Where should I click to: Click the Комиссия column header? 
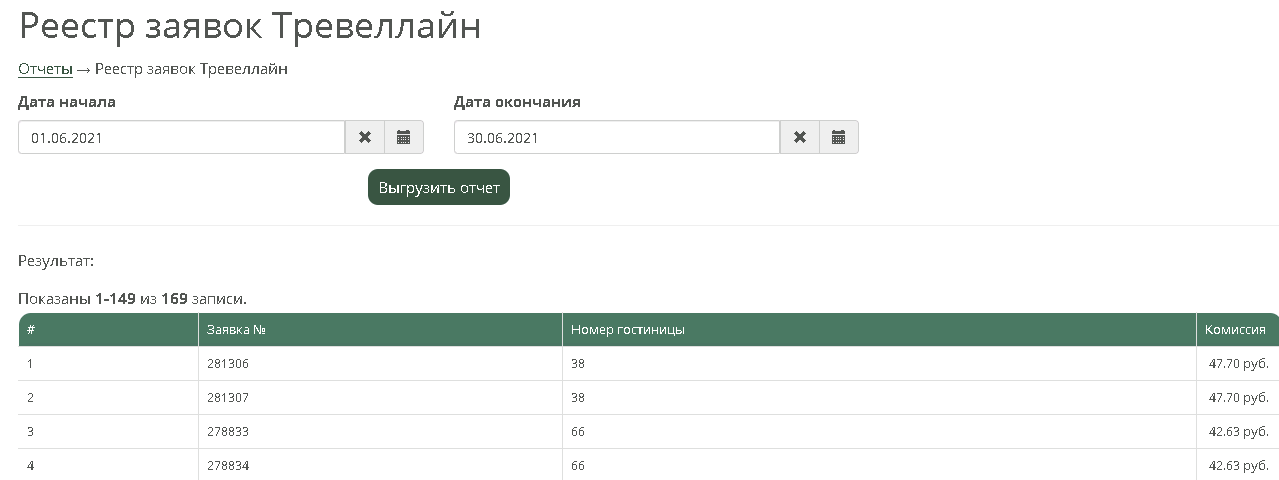tap(1234, 330)
